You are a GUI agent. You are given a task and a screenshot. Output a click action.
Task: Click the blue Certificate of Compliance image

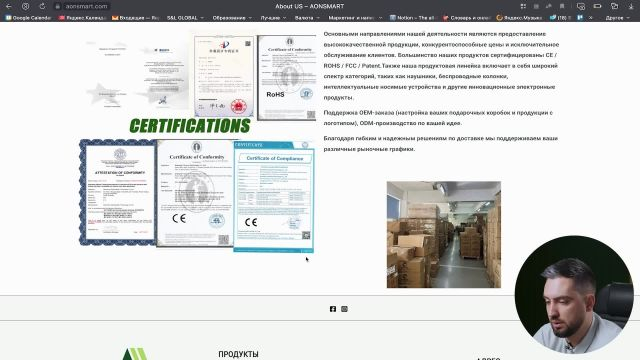[x=273, y=196]
